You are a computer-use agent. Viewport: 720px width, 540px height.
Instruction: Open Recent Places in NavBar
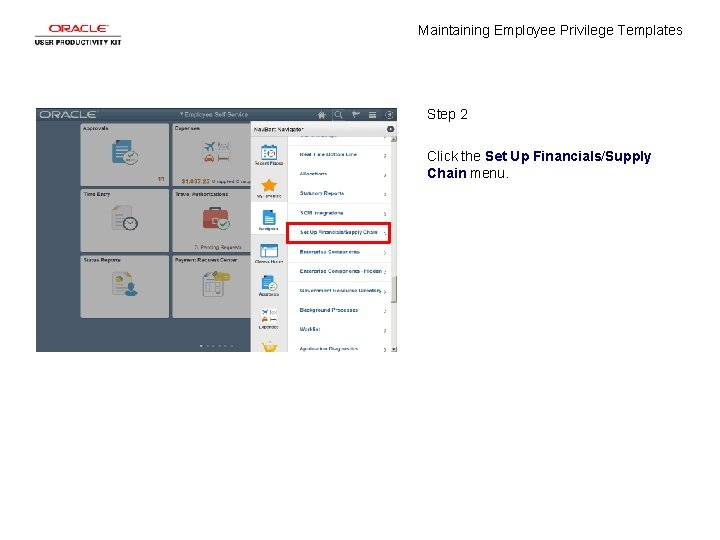[269, 155]
